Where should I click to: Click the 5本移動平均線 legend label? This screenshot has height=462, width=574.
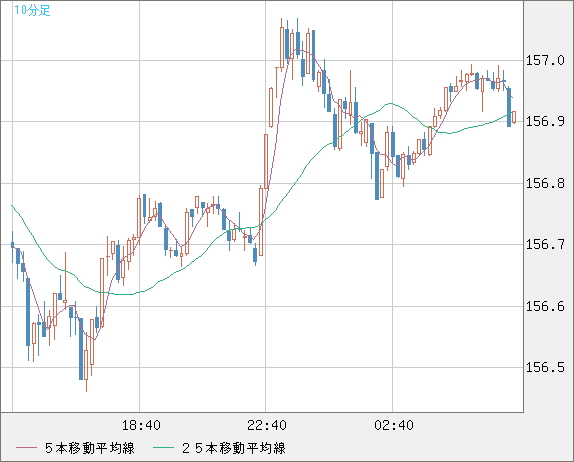point(90,448)
